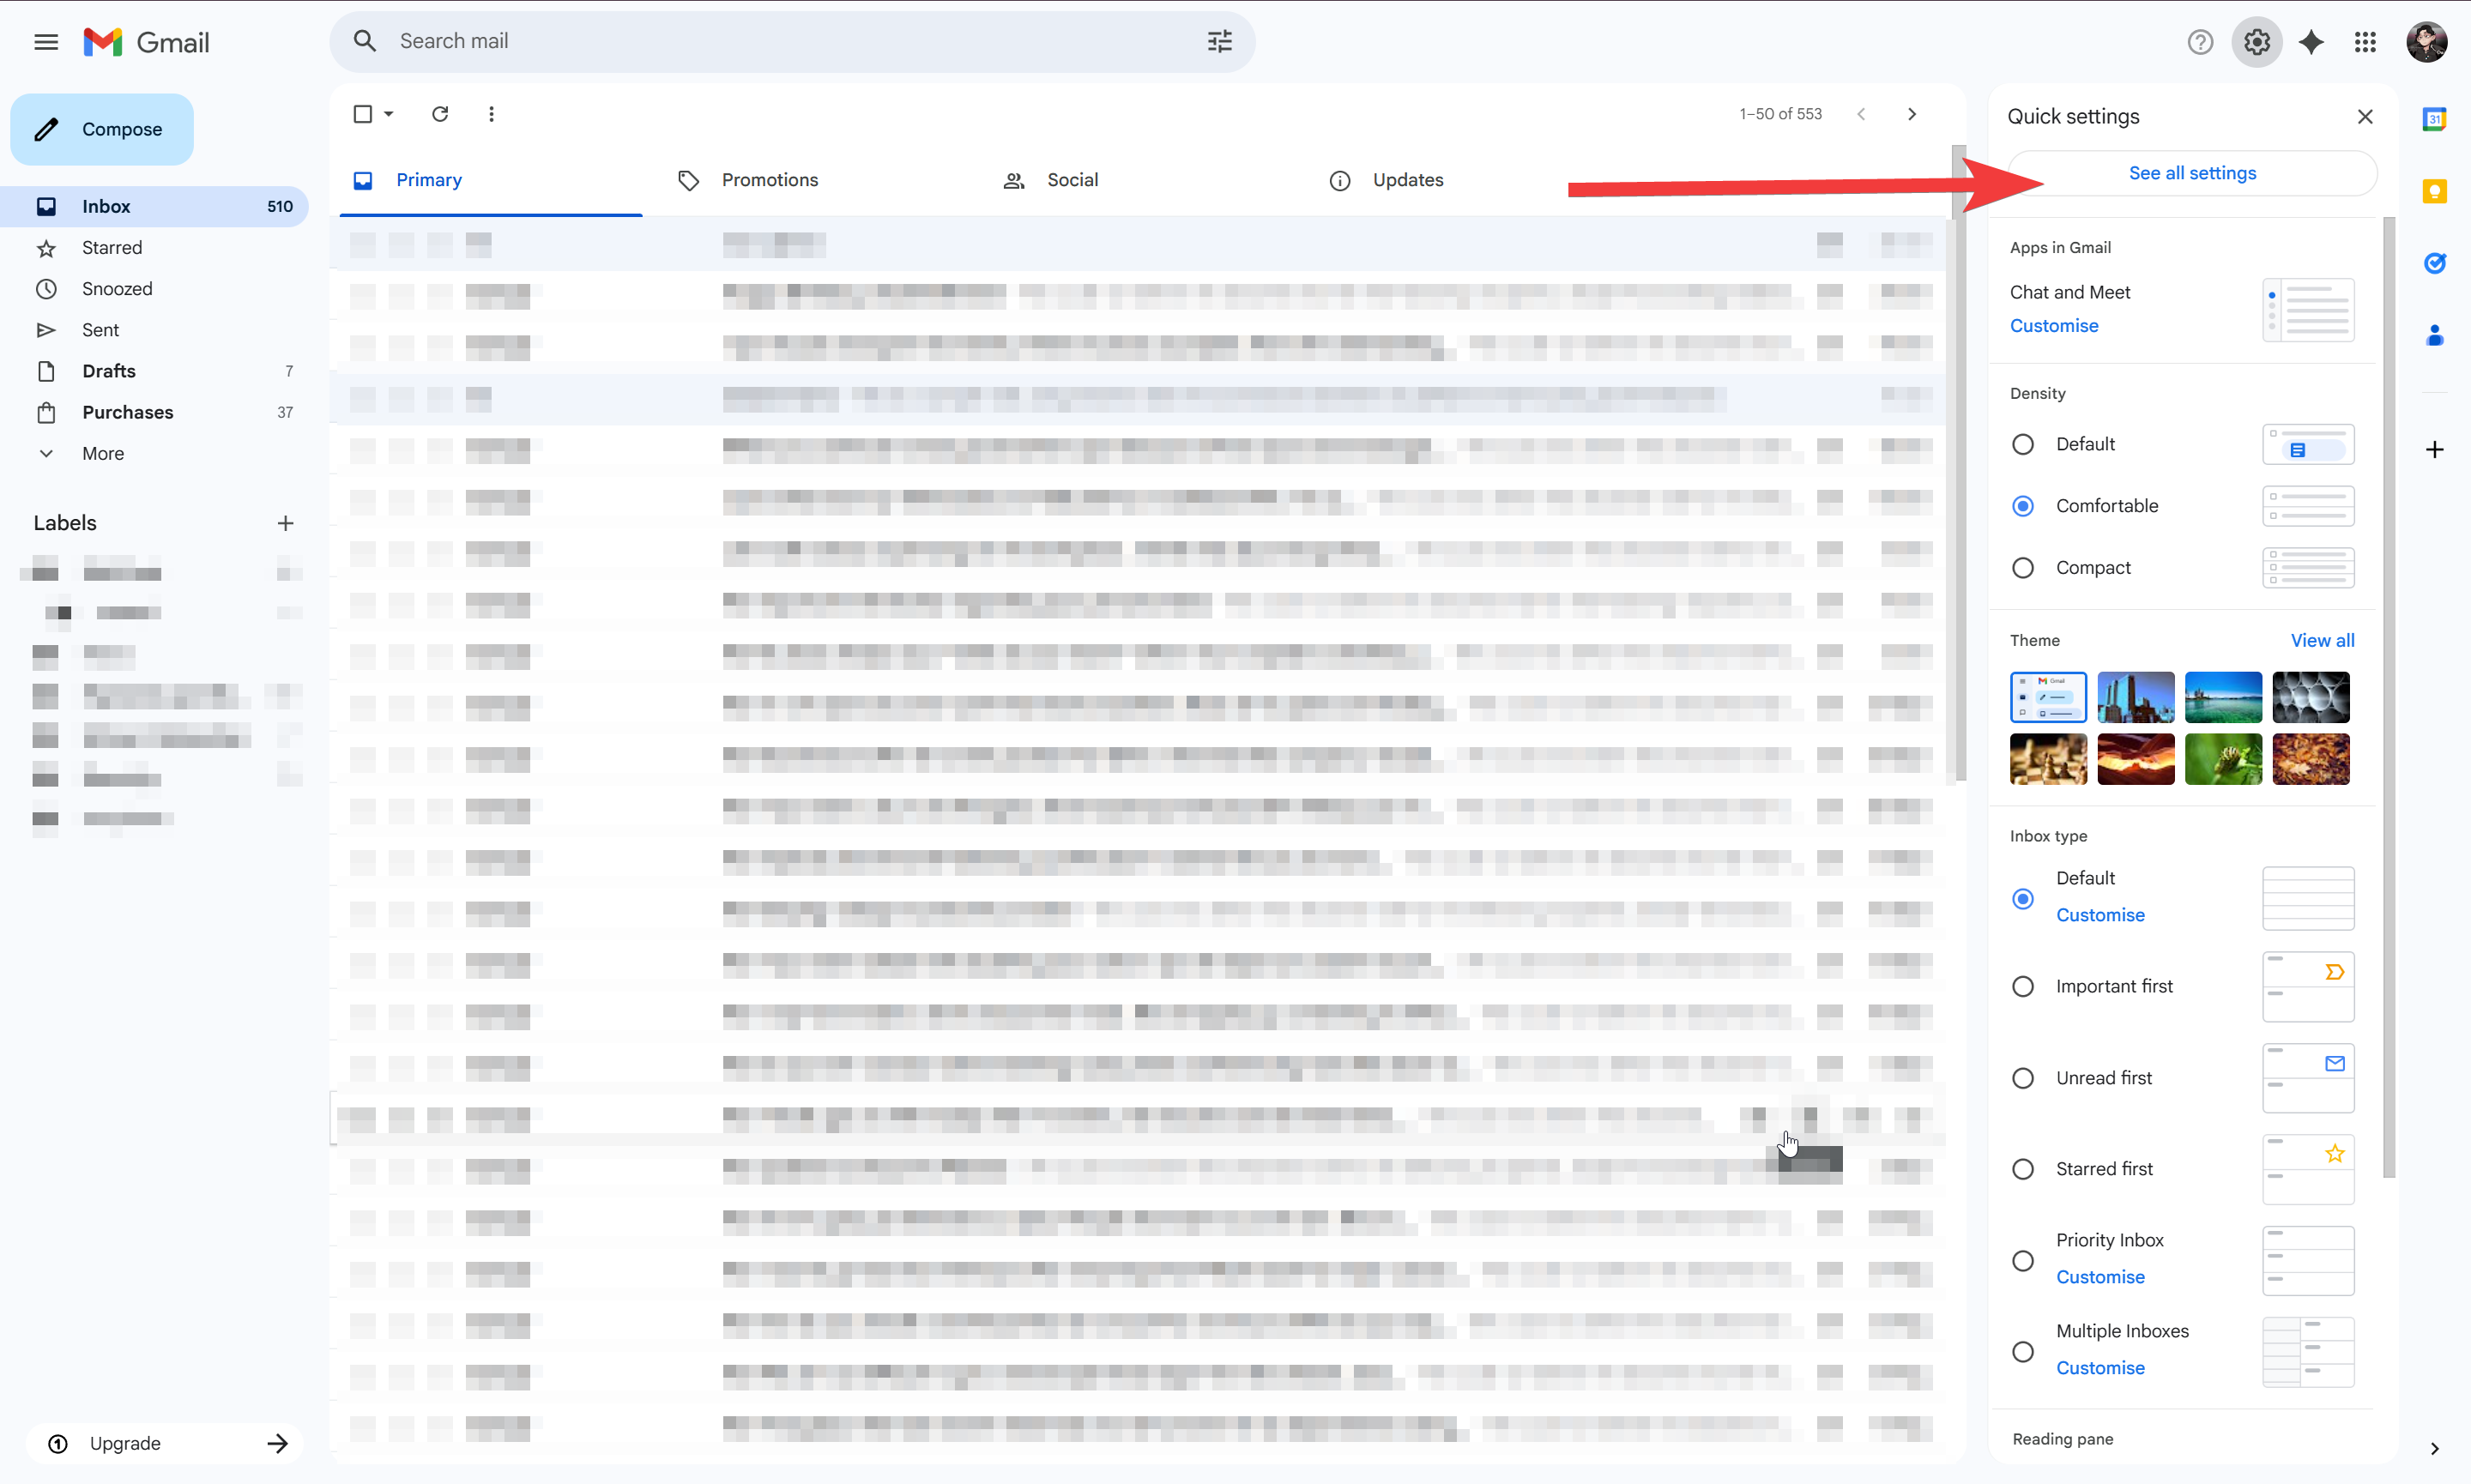Switch to Social tab
Viewport: 2471px width, 1484px height.
tap(1072, 180)
